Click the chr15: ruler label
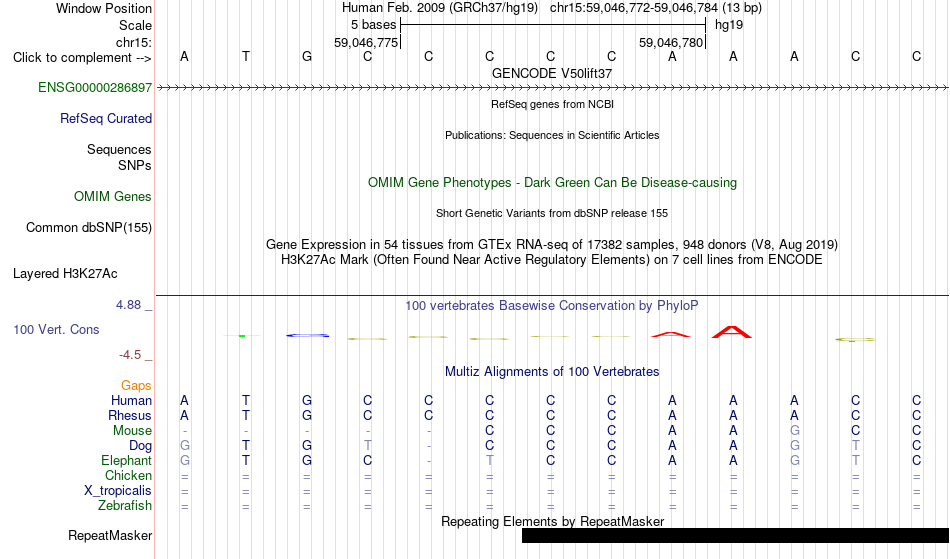The width and height of the screenshot is (950, 559). (x=134, y=43)
